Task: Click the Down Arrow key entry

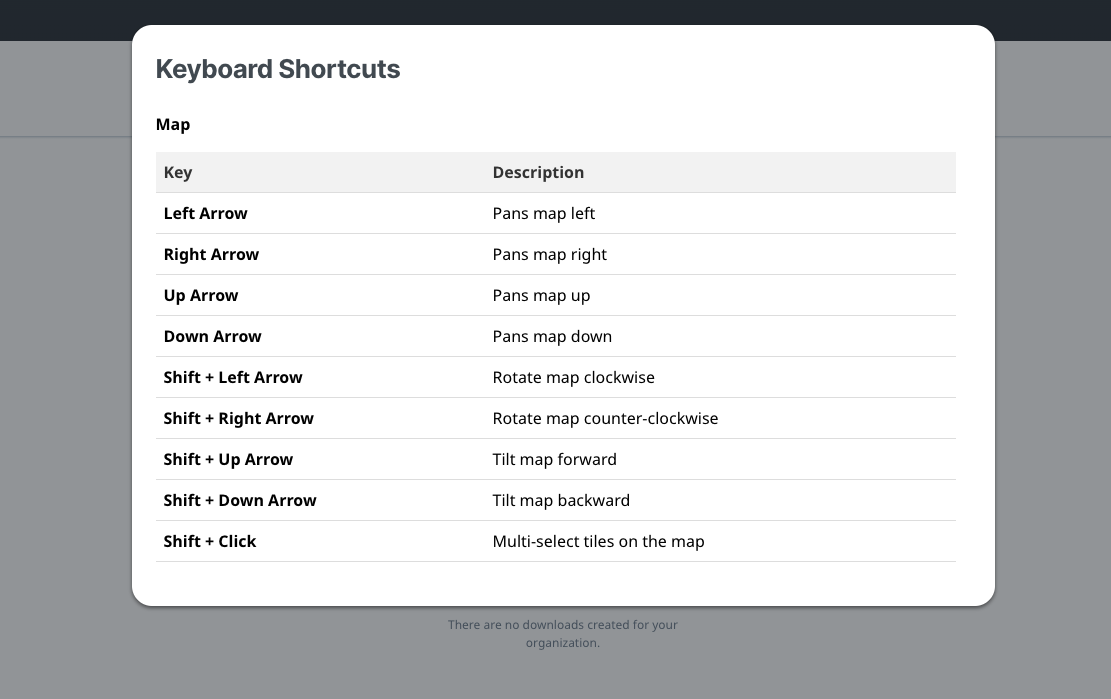Action: (212, 336)
